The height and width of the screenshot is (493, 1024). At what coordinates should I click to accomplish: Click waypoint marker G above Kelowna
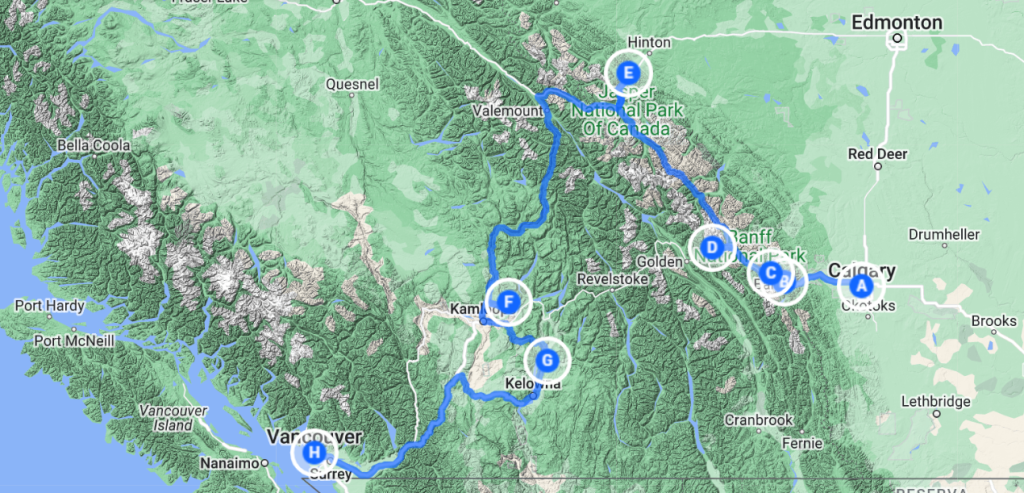click(x=547, y=360)
